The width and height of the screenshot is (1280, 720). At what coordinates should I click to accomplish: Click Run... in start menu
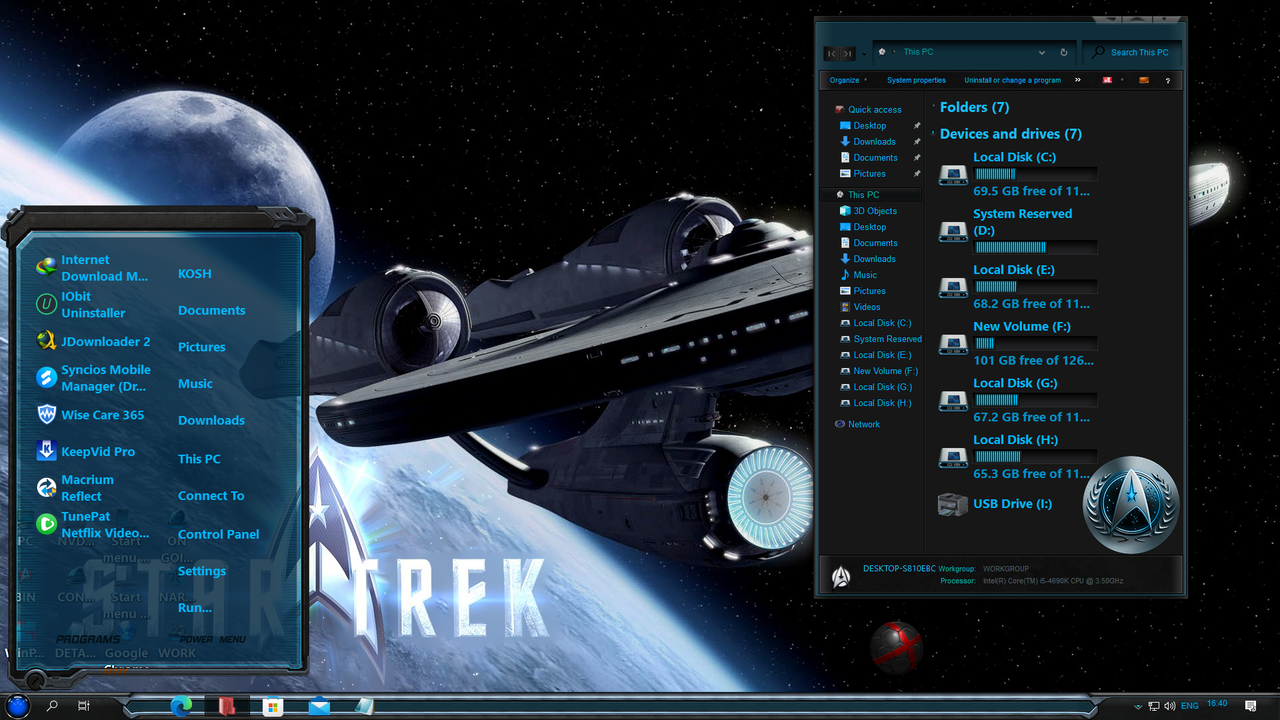click(x=195, y=608)
